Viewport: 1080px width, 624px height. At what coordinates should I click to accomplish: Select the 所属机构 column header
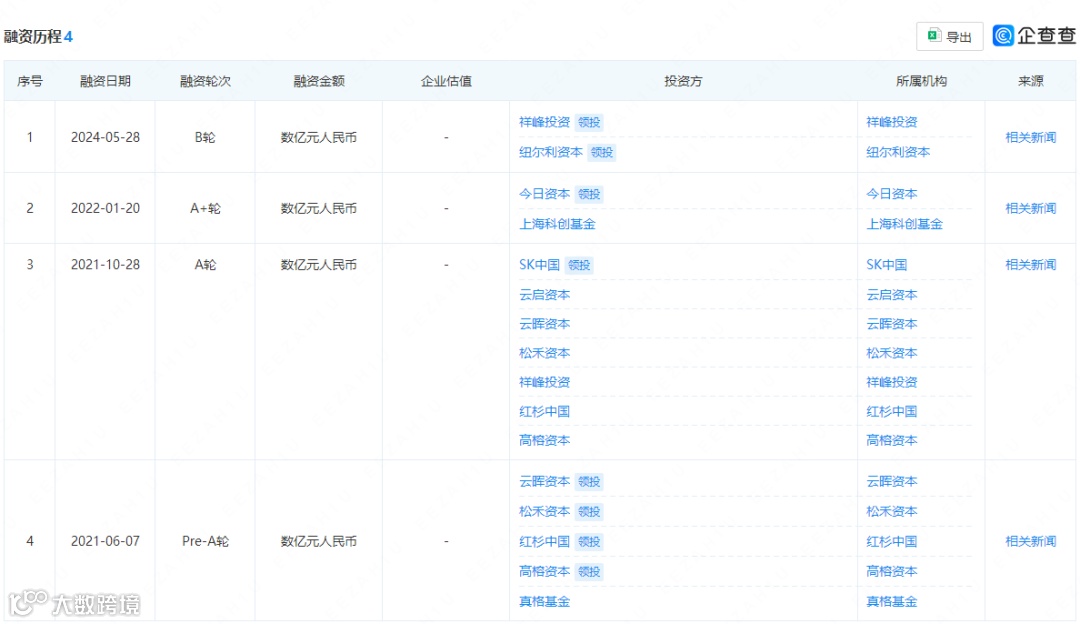[922, 81]
